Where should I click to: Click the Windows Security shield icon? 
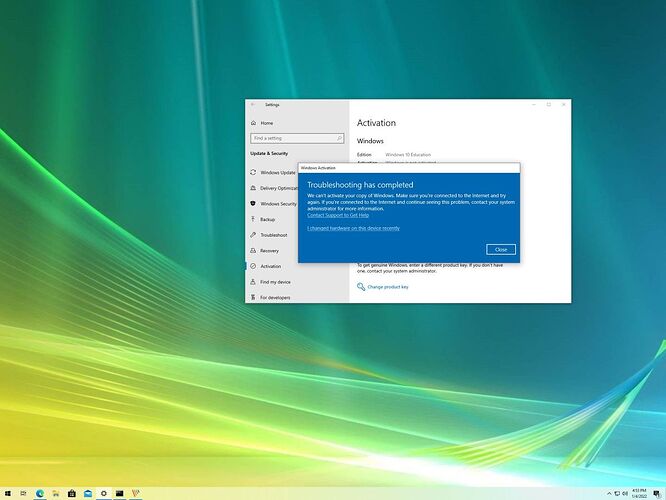click(253, 203)
